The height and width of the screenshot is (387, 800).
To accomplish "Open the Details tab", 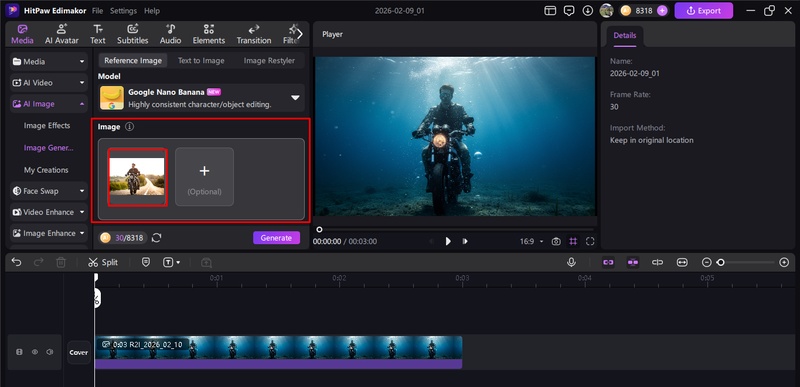I will (x=625, y=36).
